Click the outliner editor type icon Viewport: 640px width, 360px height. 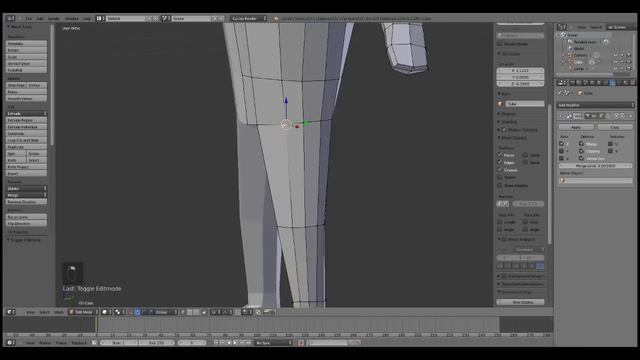tap(562, 27)
